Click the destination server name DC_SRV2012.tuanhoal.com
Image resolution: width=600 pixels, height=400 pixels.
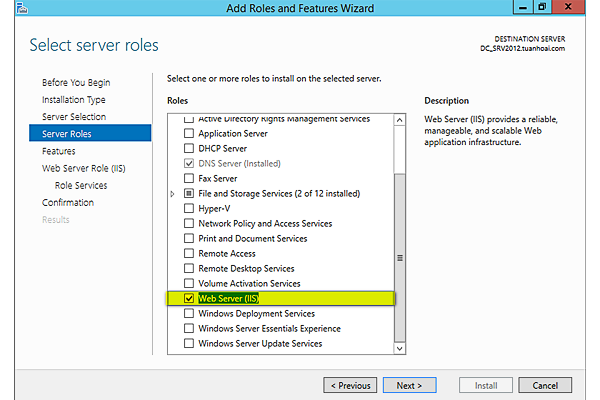point(523,49)
